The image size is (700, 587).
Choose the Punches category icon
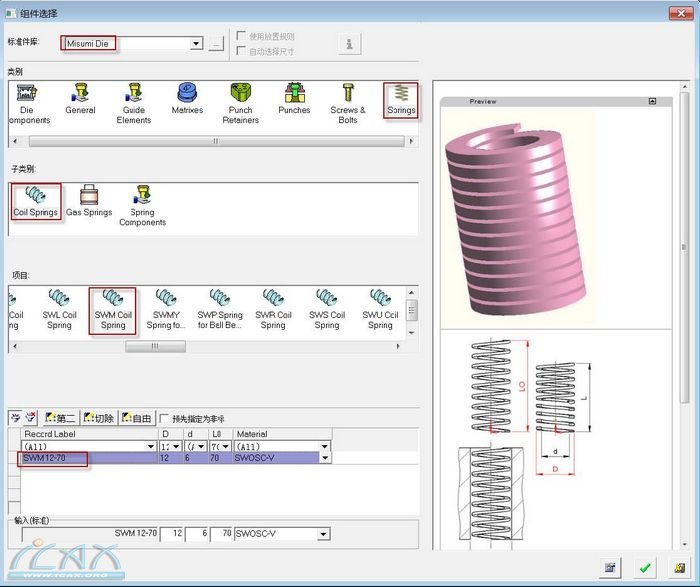(x=294, y=100)
